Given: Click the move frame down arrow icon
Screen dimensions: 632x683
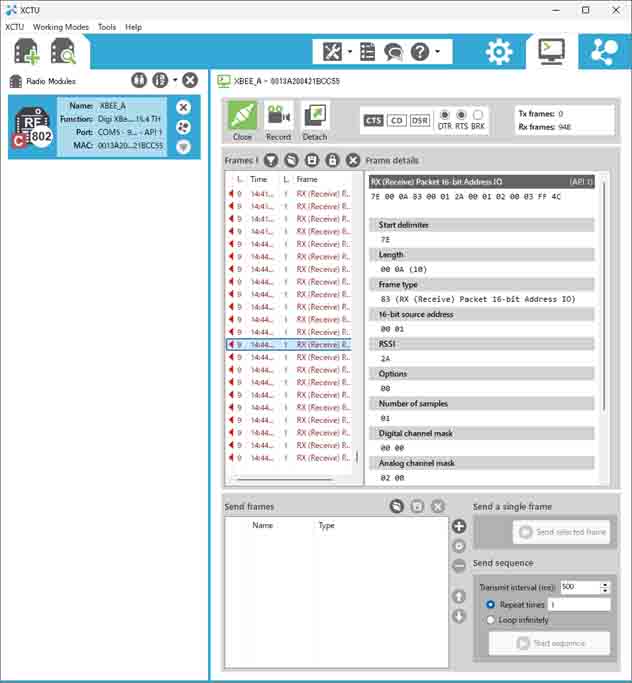Looking at the screenshot, I should pos(459,616).
